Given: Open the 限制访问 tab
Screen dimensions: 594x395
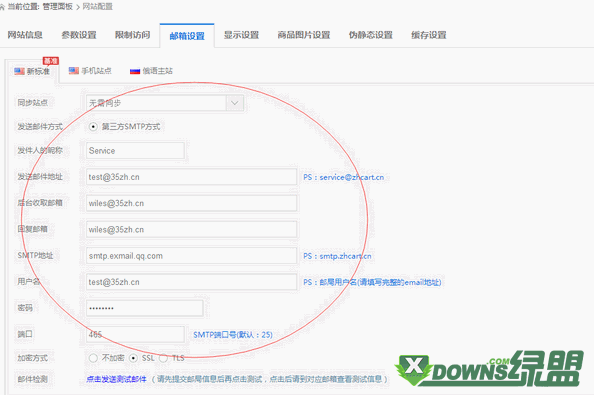Looking at the screenshot, I should coord(133,35).
